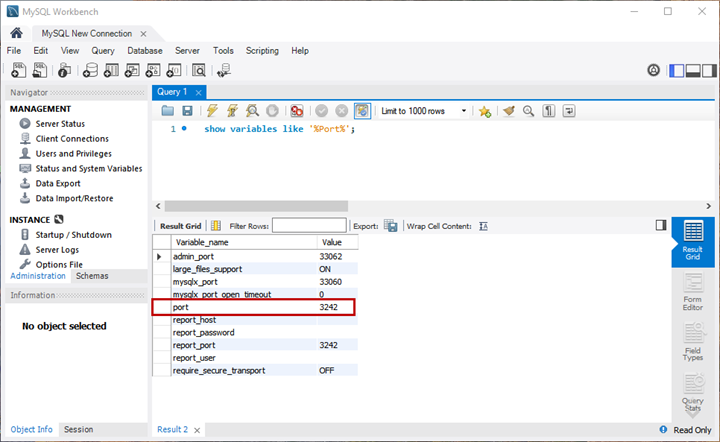Open preferences gear icon at top right
720x442 pixels.
(653, 70)
